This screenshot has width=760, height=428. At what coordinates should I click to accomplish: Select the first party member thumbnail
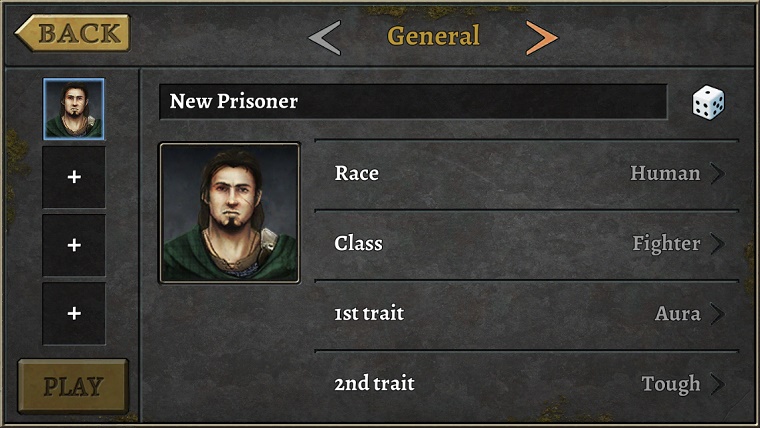[x=73, y=109]
